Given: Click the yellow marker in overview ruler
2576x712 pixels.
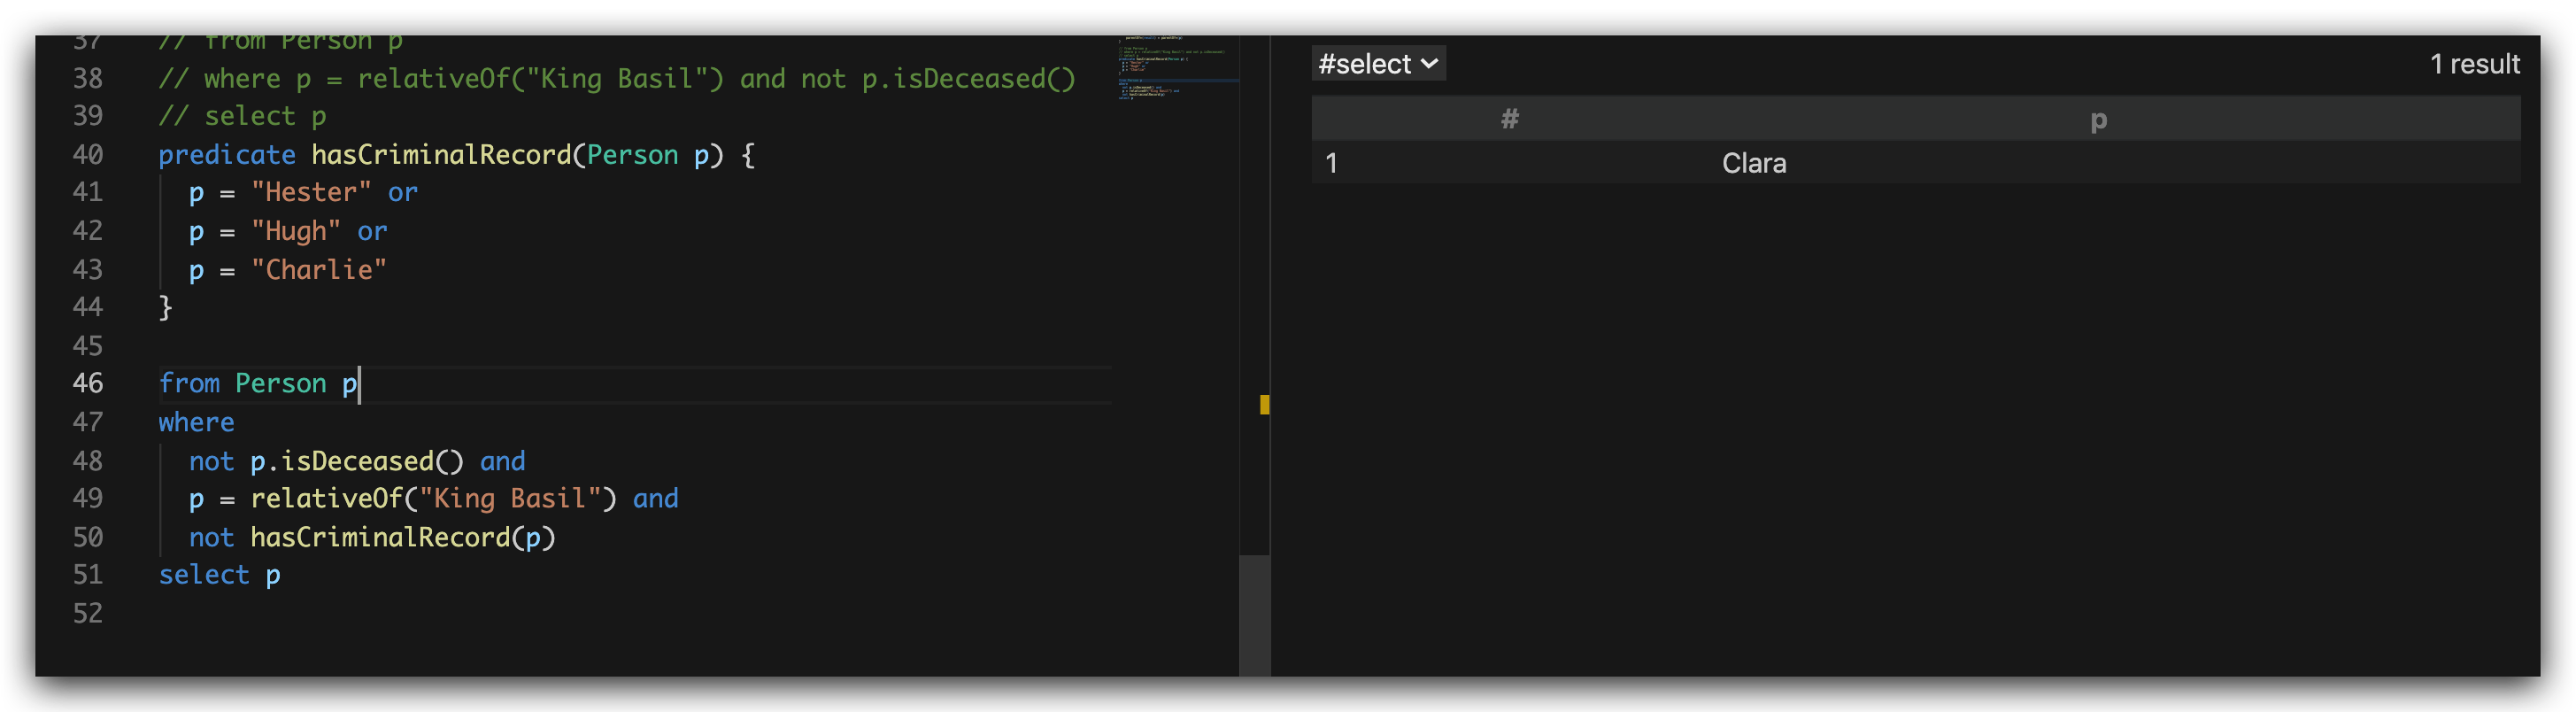Looking at the screenshot, I should [x=1264, y=405].
